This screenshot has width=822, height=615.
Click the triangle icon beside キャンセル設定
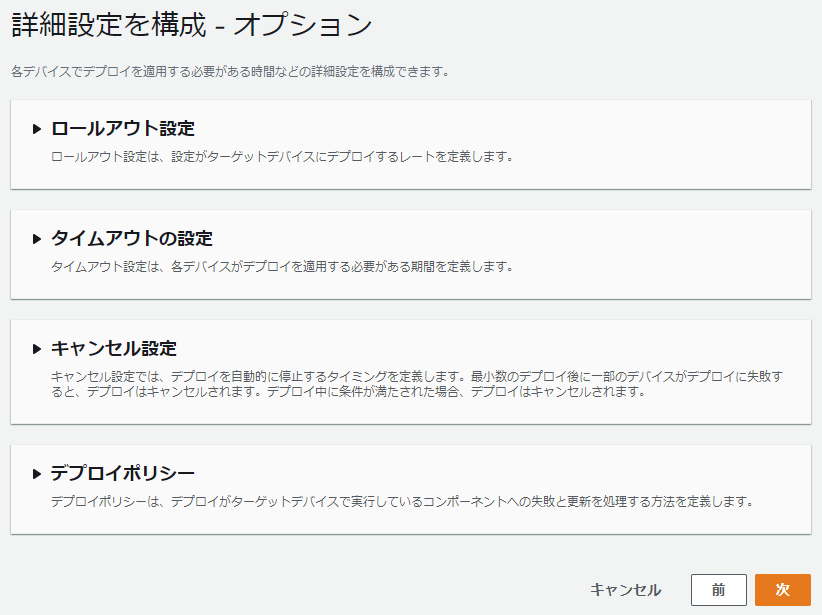click(x=34, y=345)
